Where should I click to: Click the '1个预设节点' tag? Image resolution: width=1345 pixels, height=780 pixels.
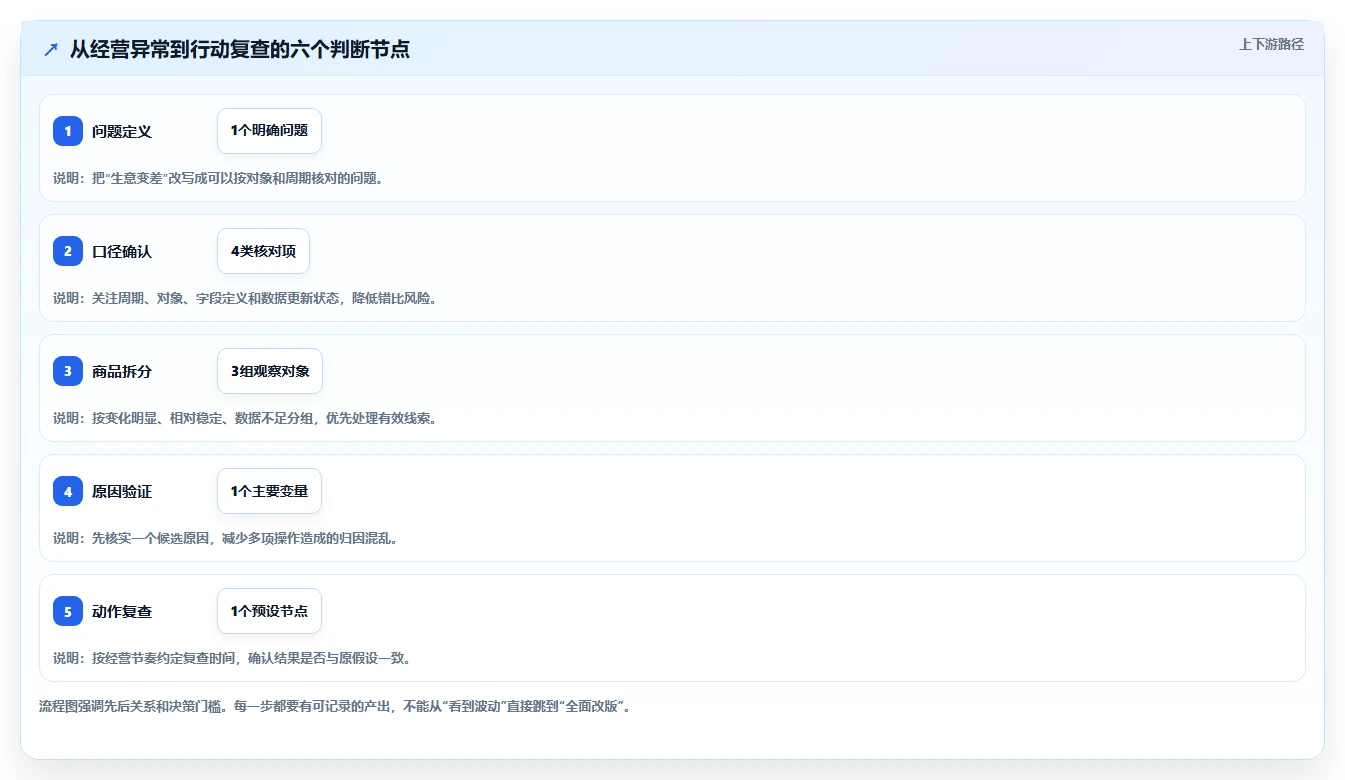269,611
